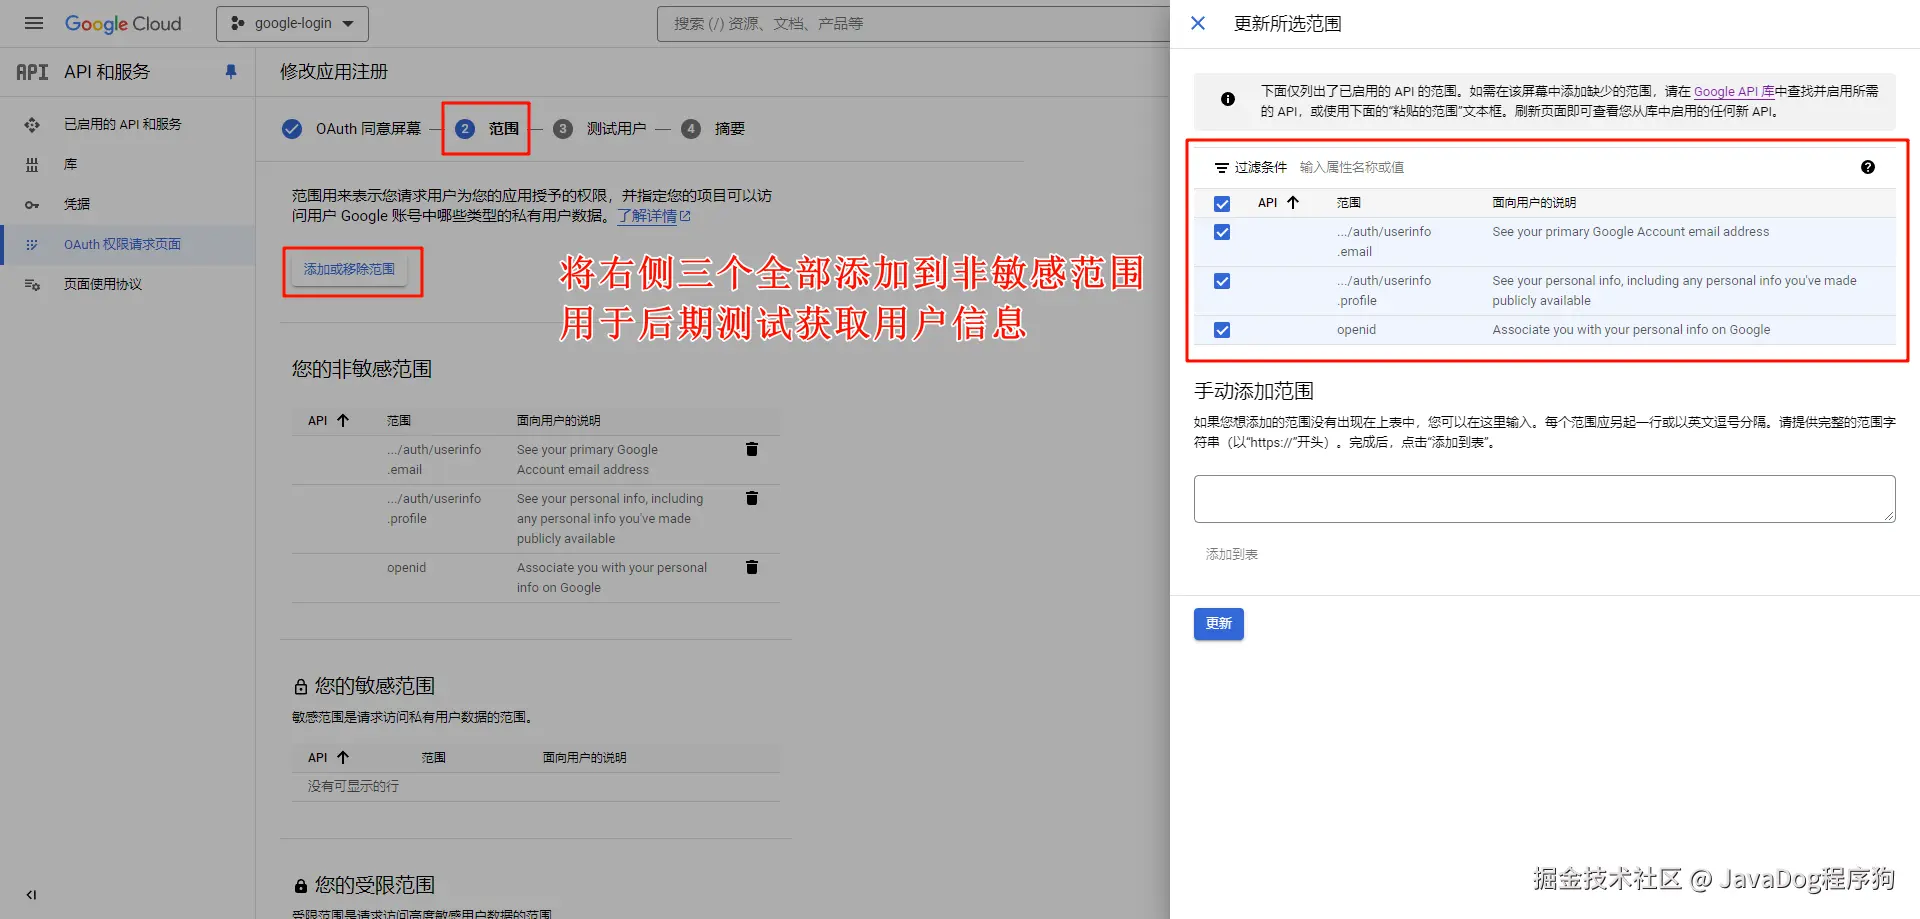Click the page usage agreements icon

point(32,284)
